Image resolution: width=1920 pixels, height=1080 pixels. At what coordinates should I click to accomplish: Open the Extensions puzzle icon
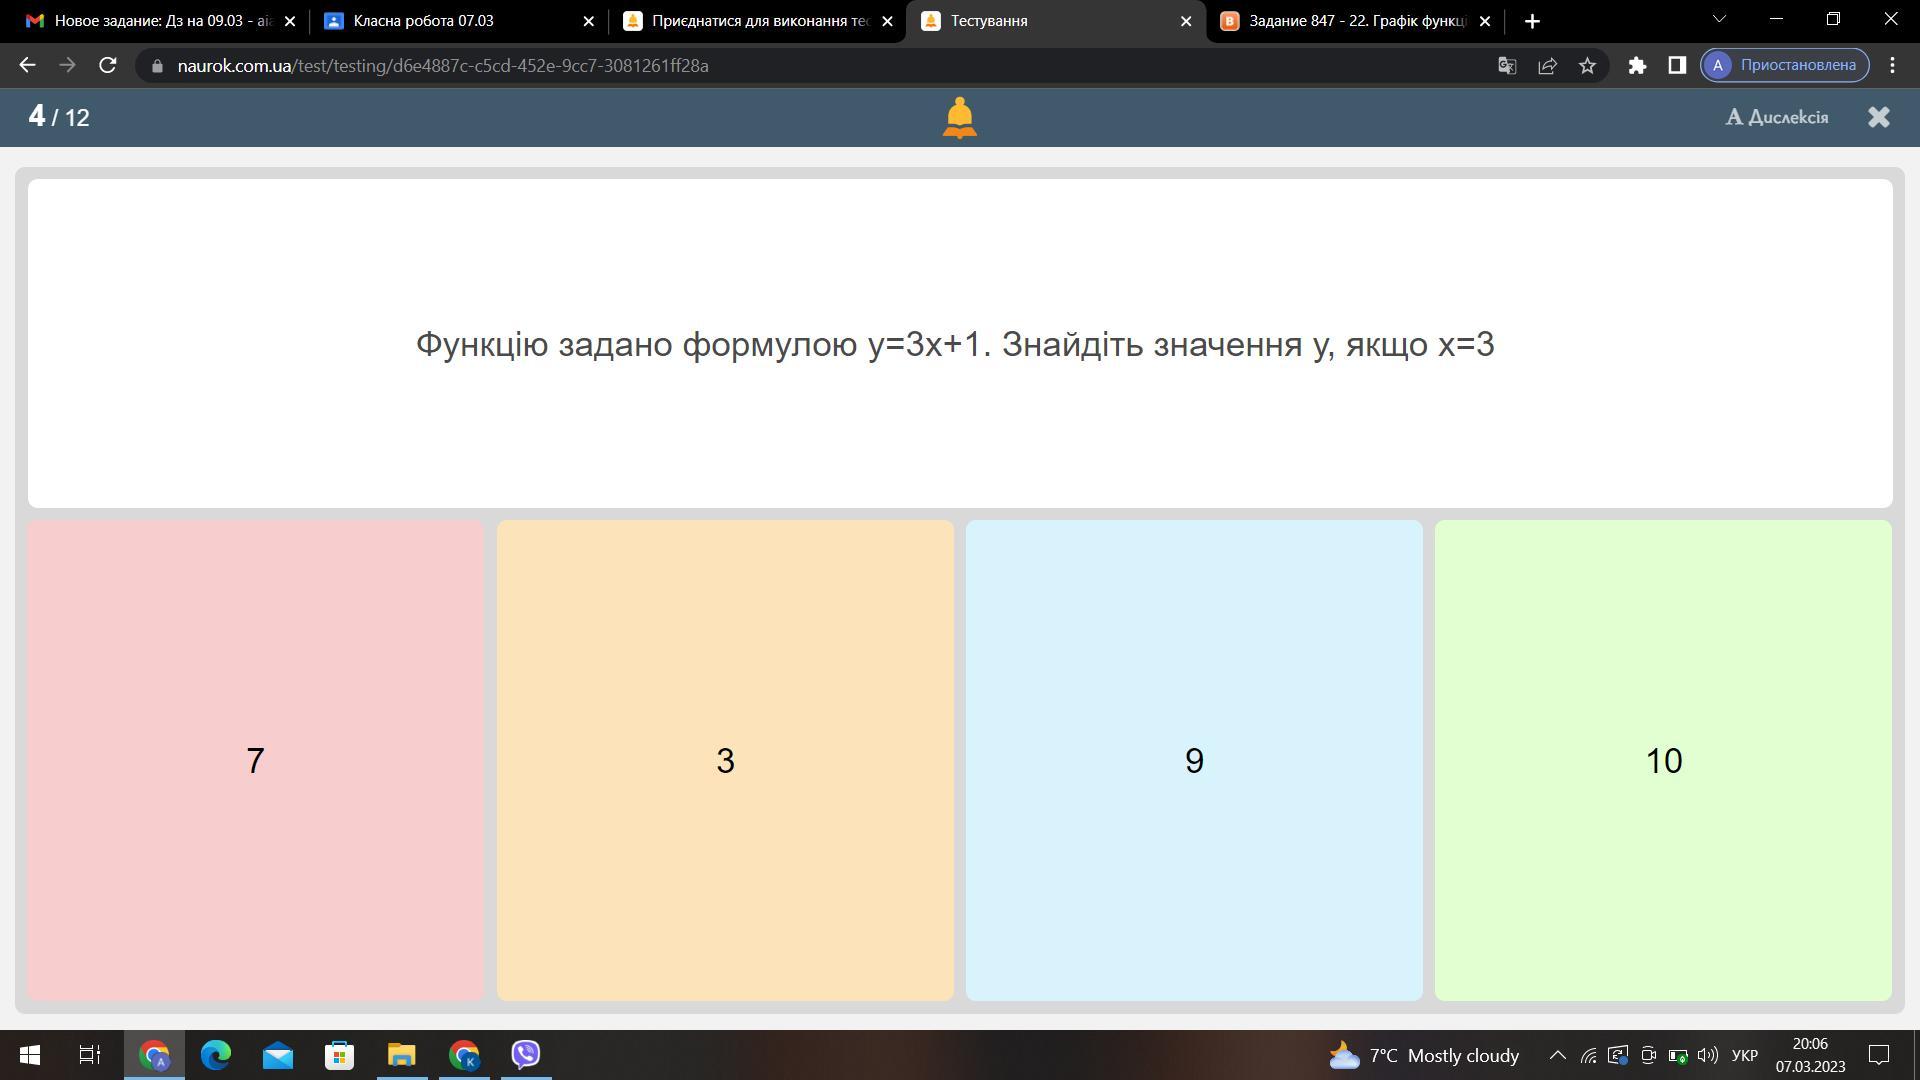1637,65
